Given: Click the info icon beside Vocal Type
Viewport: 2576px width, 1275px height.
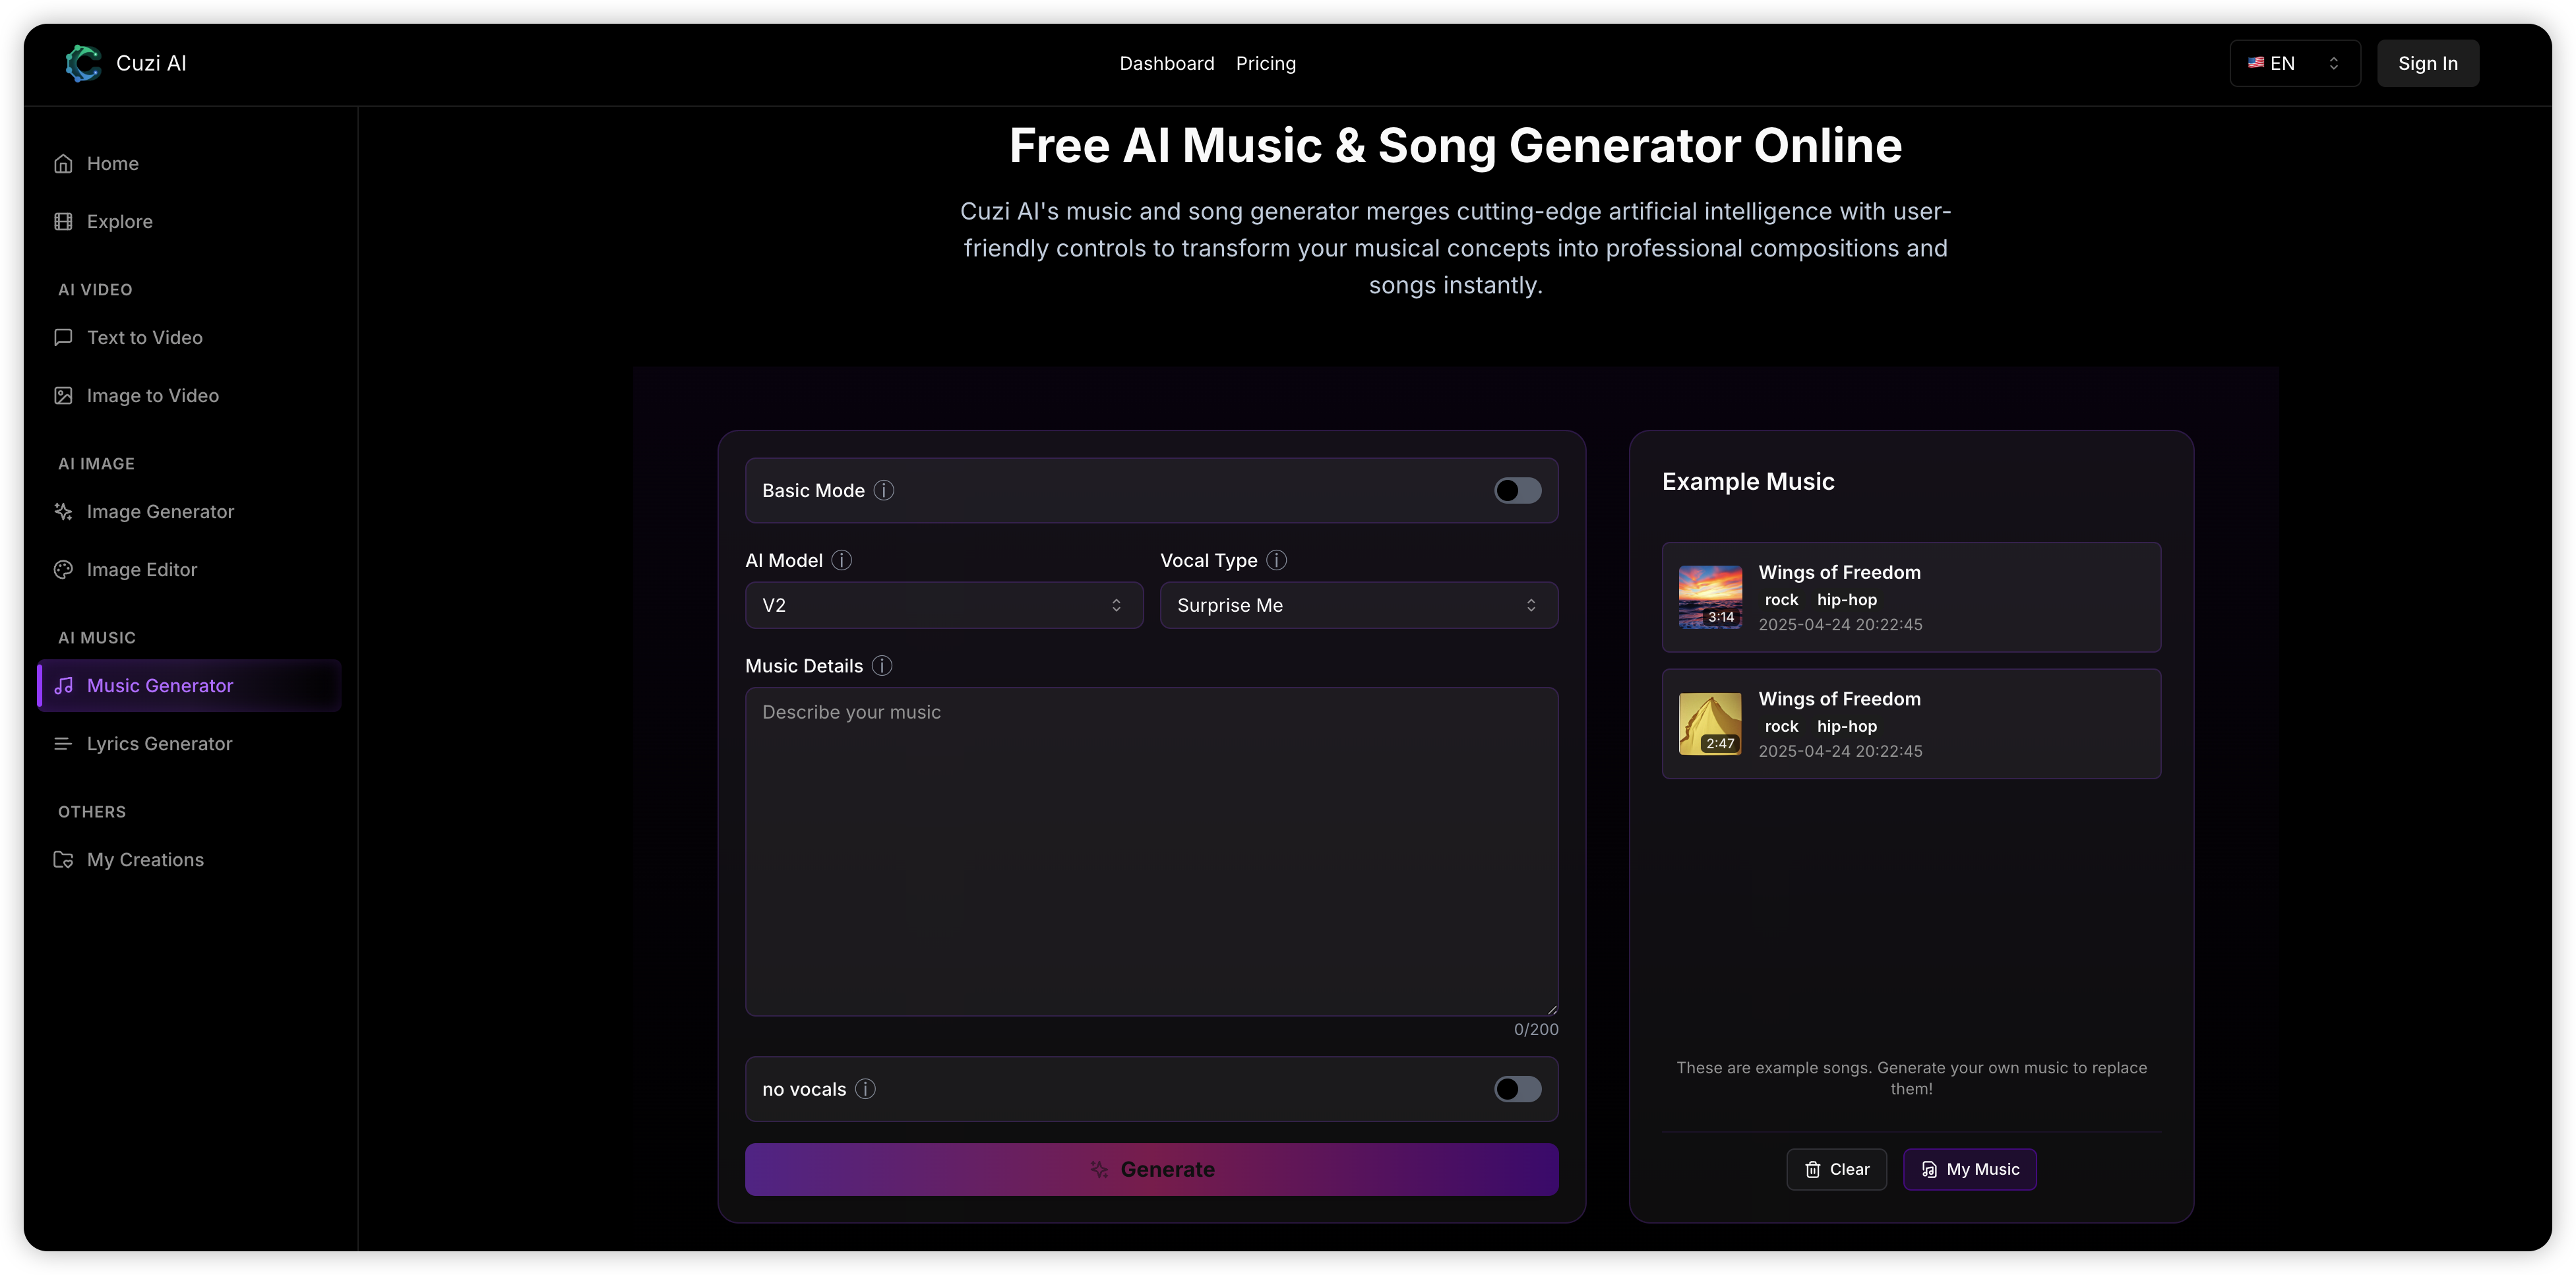Looking at the screenshot, I should point(1276,560).
